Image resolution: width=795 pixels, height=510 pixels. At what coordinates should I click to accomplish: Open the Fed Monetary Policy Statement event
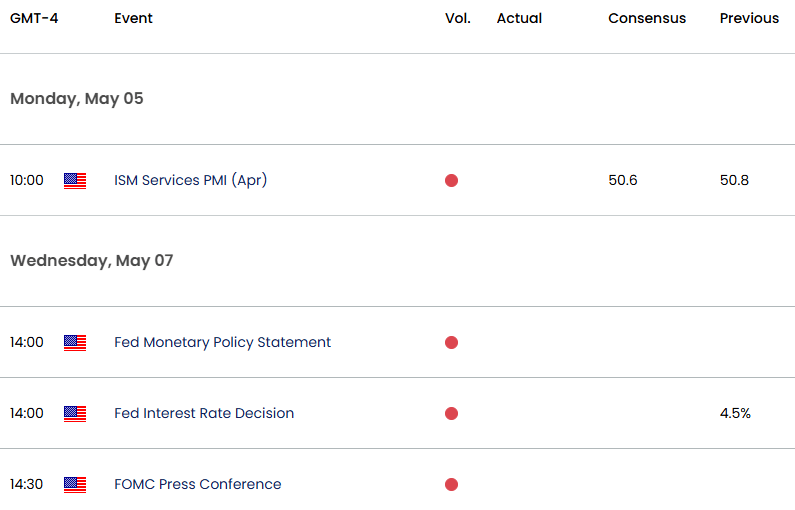click(223, 343)
